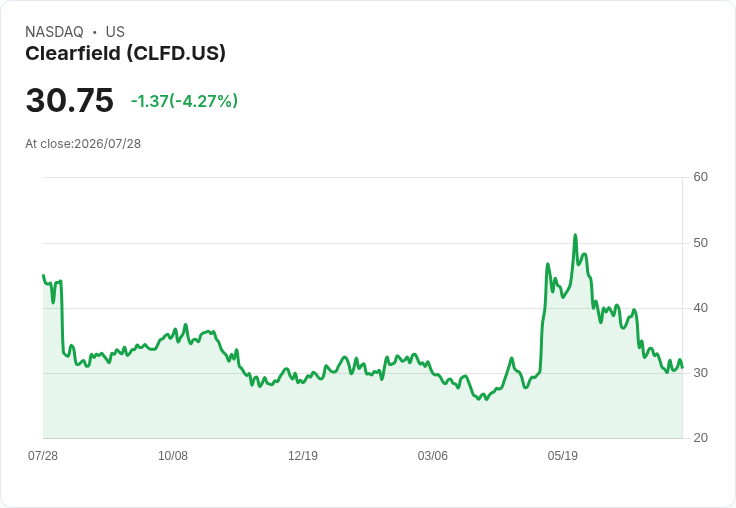Click the chart line's starting point near 45
This screenshot has height=508, width=736.
(x=43, y=276)
